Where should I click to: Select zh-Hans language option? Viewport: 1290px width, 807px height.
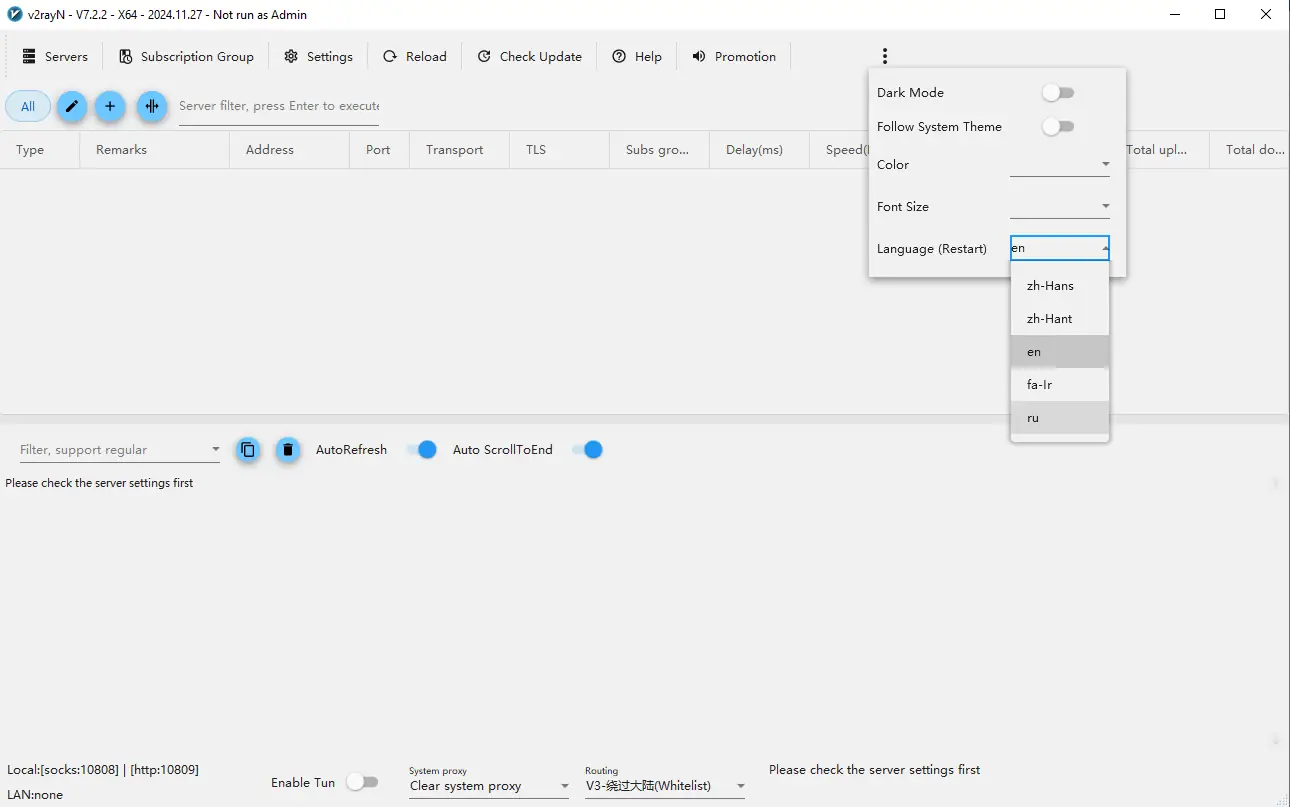pyautogui.click(x=1060, y=286)
